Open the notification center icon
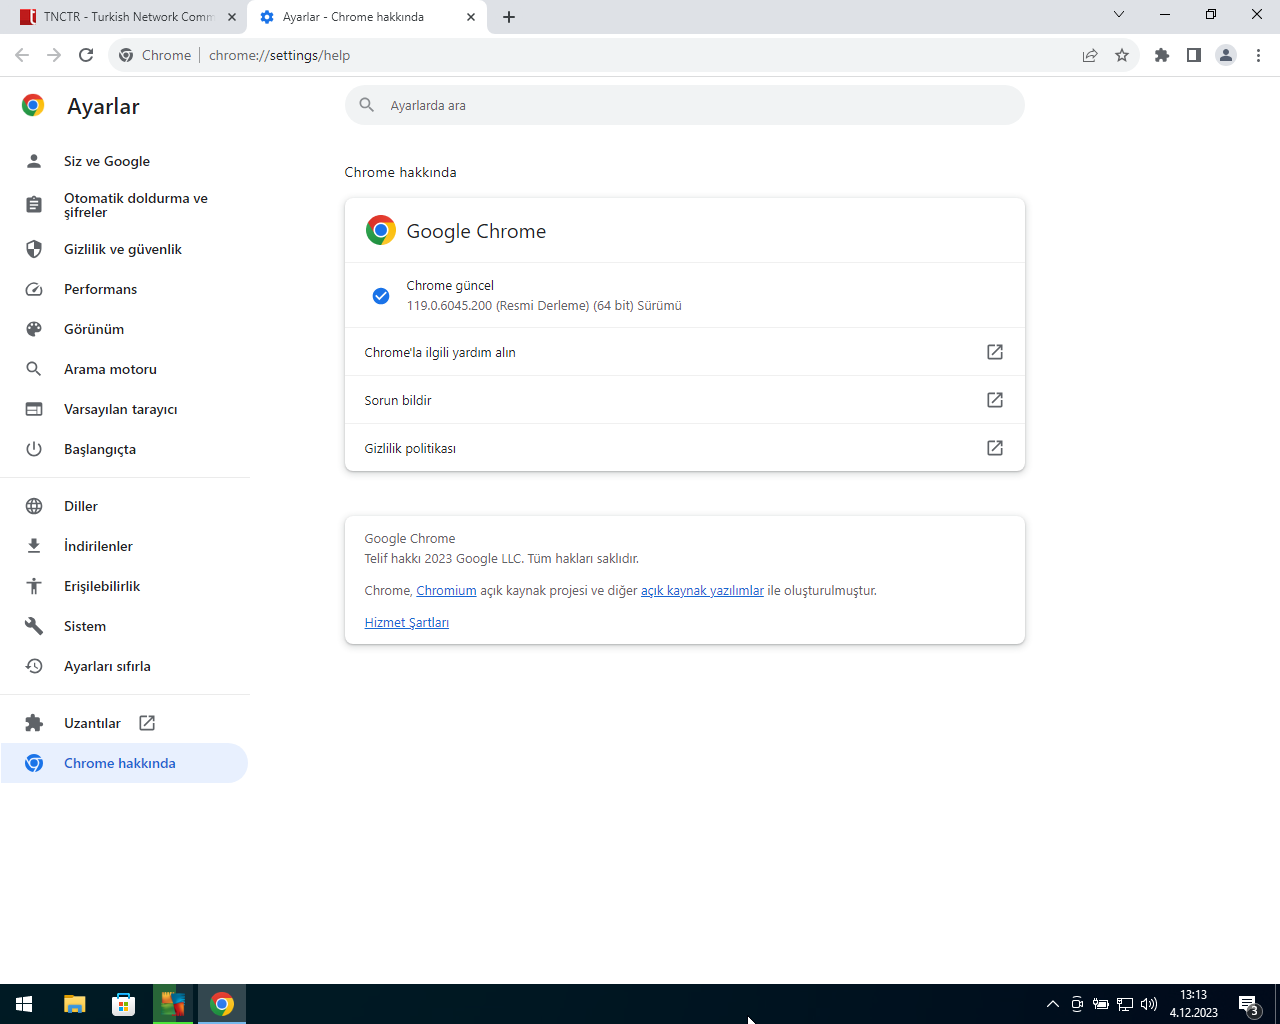Image resolution: width=1280 pixels, height=1024 pixels. pos(1248,1004)
